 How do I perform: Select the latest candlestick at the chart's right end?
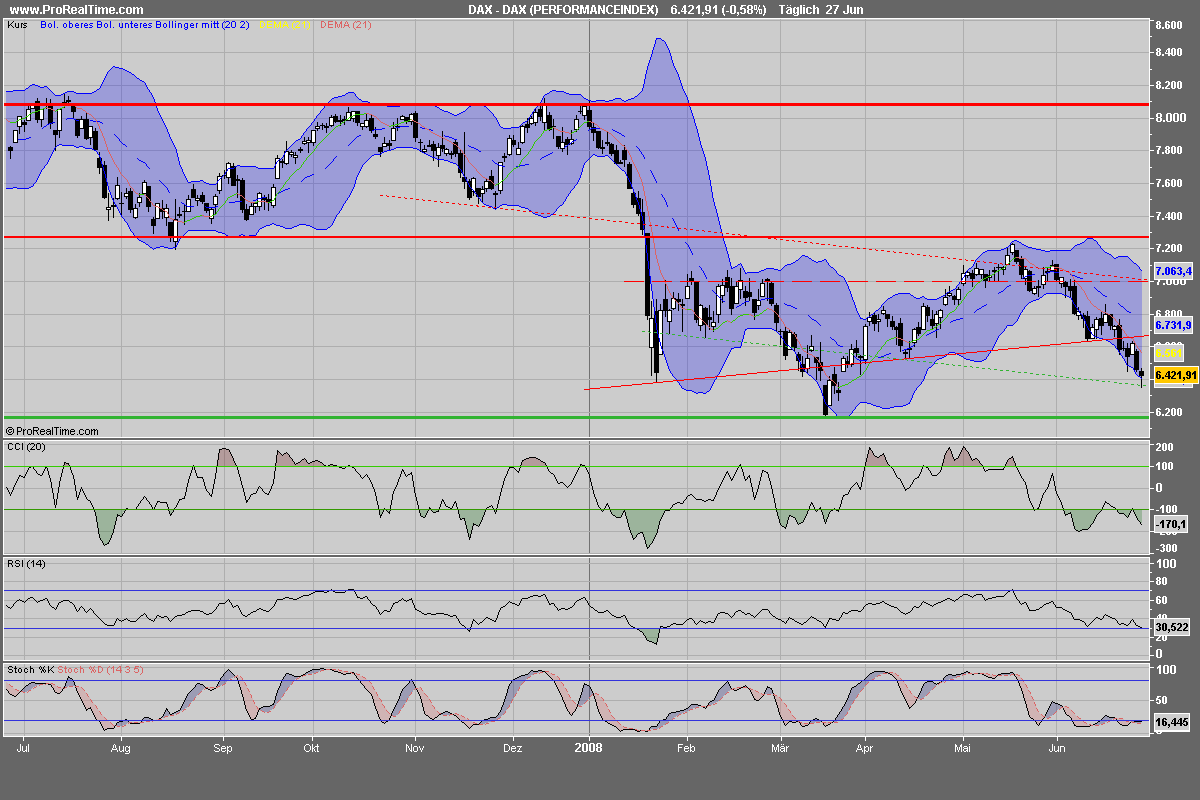pos(1142,375)
